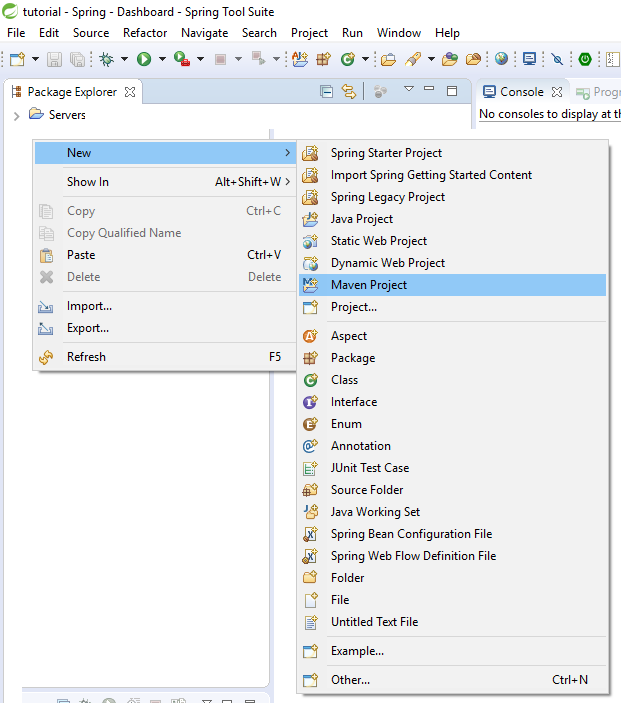Maximize the Package Explorer view
The width and height of the screenshot is (644, 714).
coord(452,91)
